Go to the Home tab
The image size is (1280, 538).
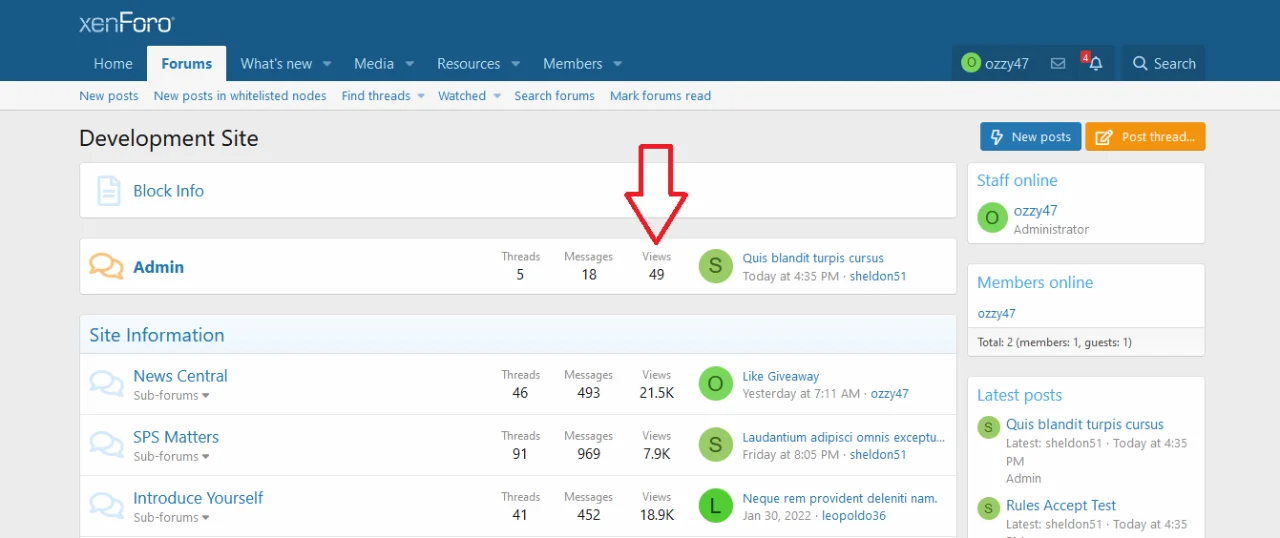(113, 64)
